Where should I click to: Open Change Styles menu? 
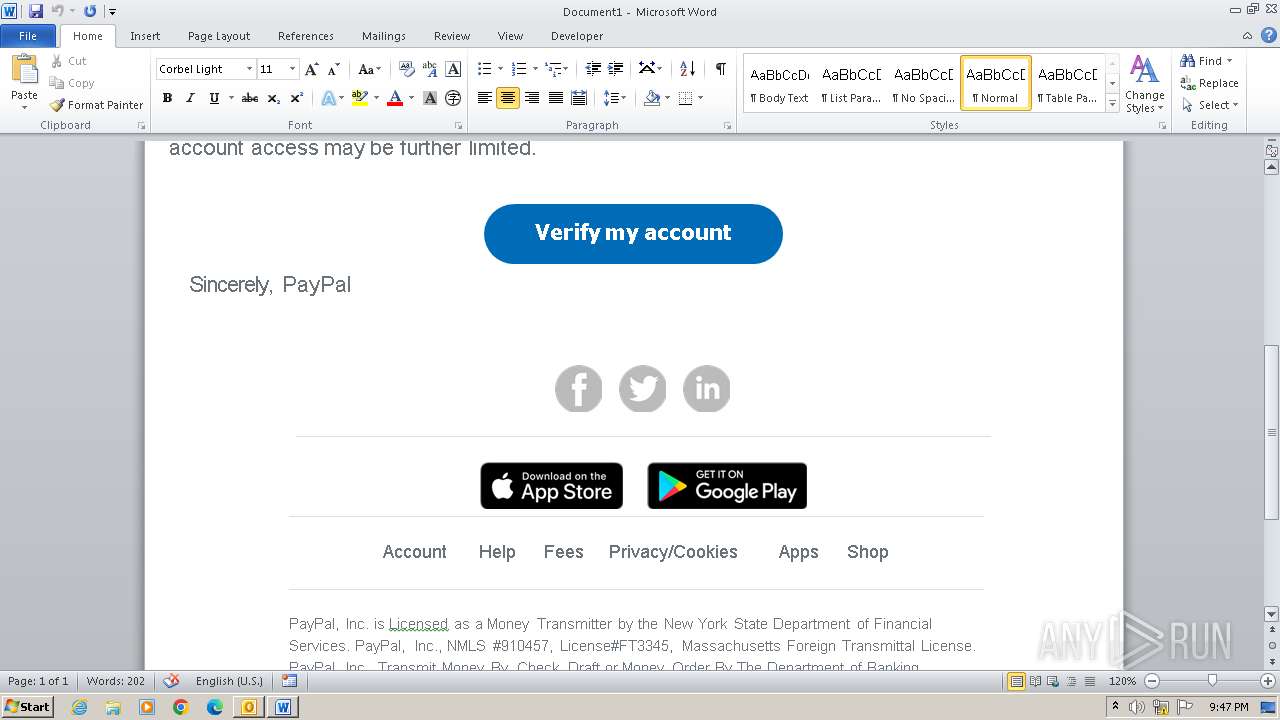click(x=1144, y=84)
